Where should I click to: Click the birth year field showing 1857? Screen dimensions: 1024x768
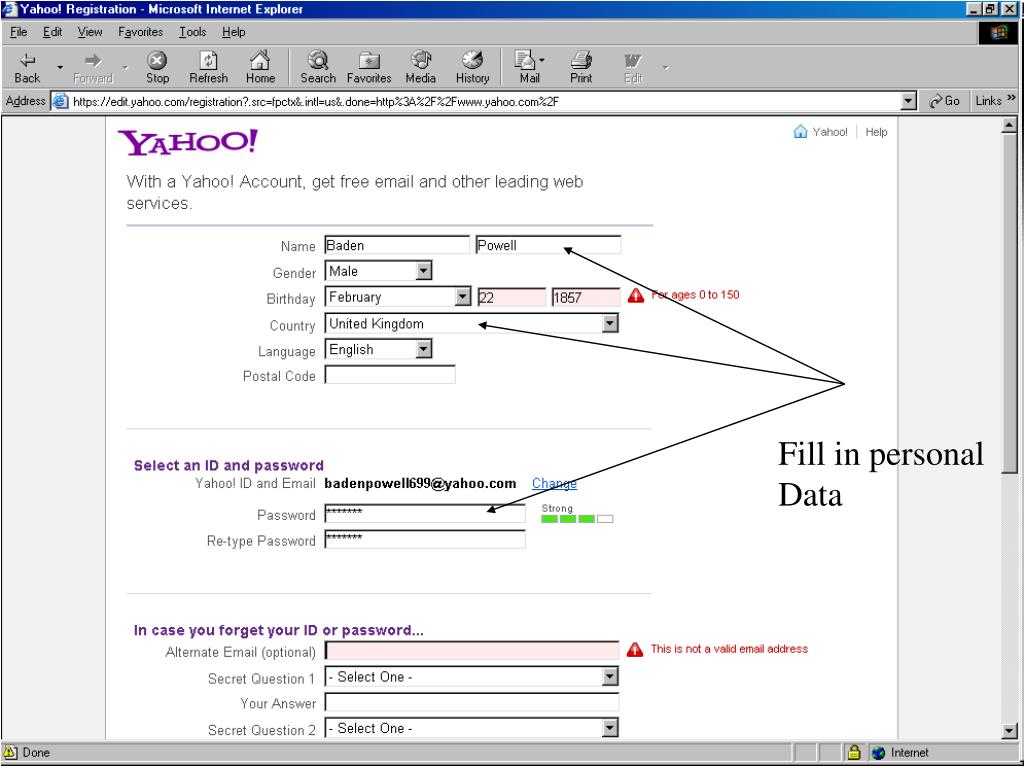pyautogui.click(x=586, y=298)
